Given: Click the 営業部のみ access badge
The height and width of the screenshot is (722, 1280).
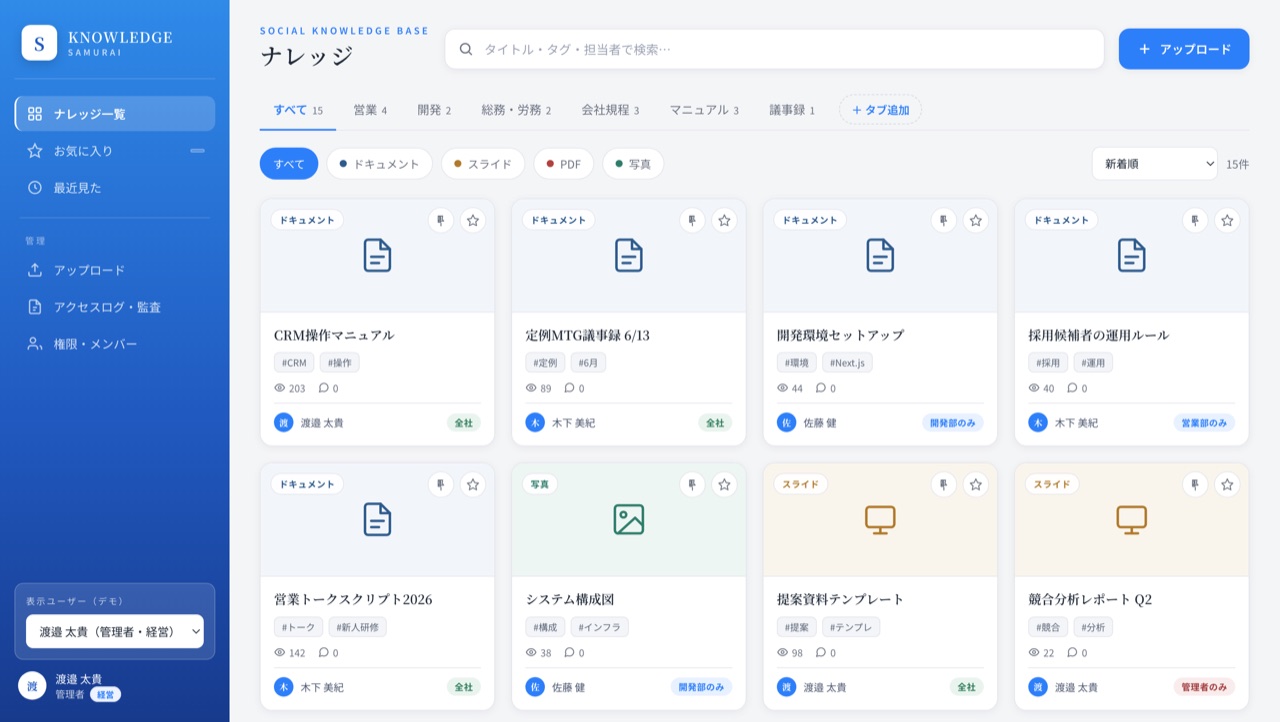Looking at the screenshot, I should tap(1204, 423).
